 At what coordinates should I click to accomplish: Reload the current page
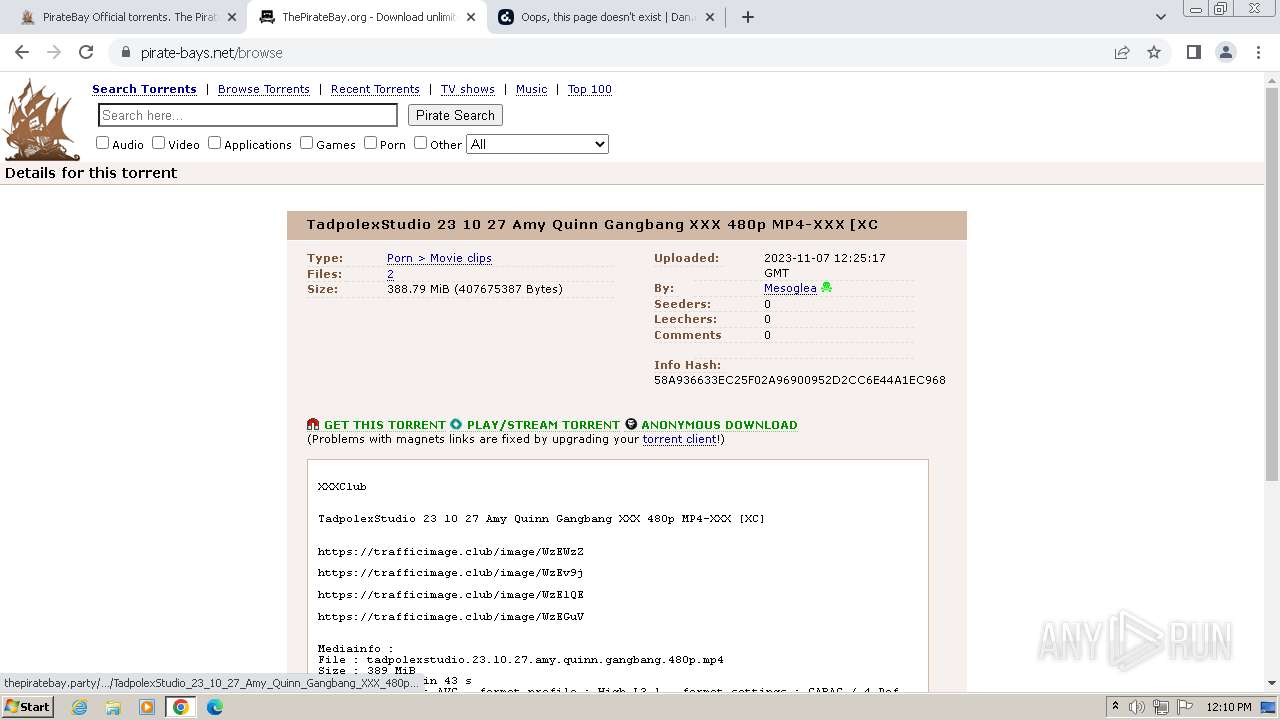pos(86,52)
